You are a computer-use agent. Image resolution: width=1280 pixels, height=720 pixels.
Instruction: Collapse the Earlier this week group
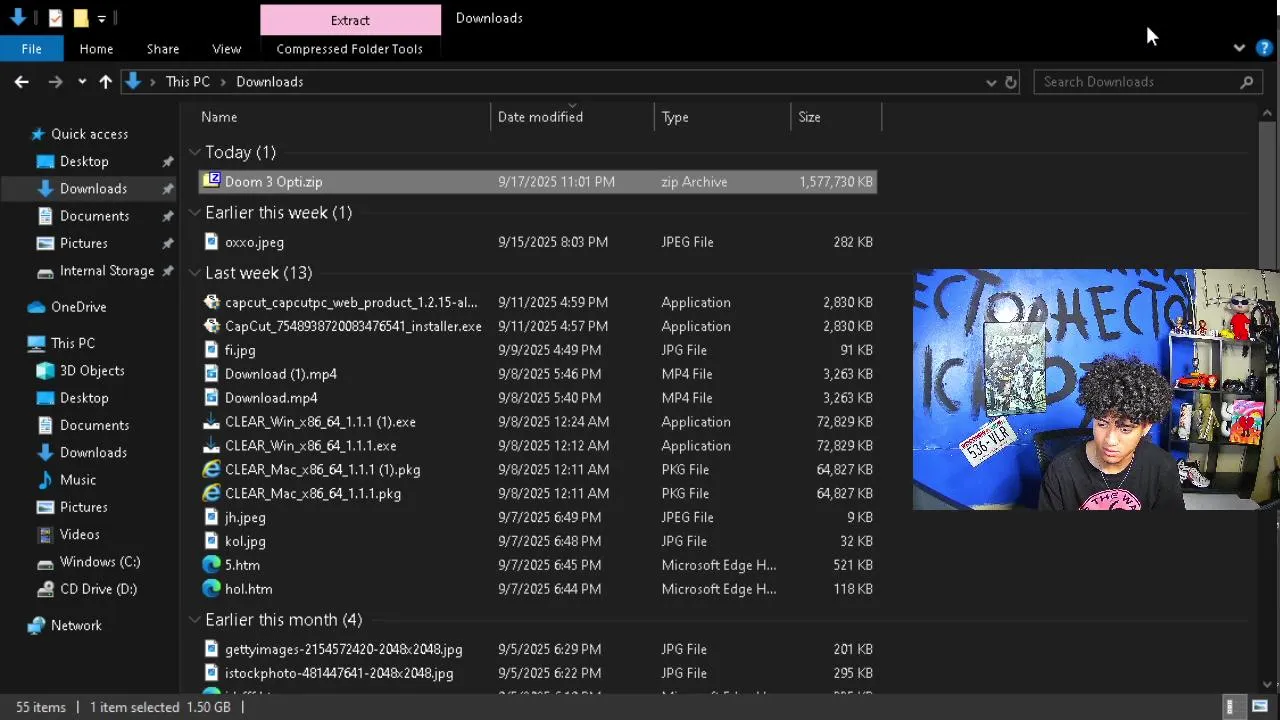click(194, 212)
